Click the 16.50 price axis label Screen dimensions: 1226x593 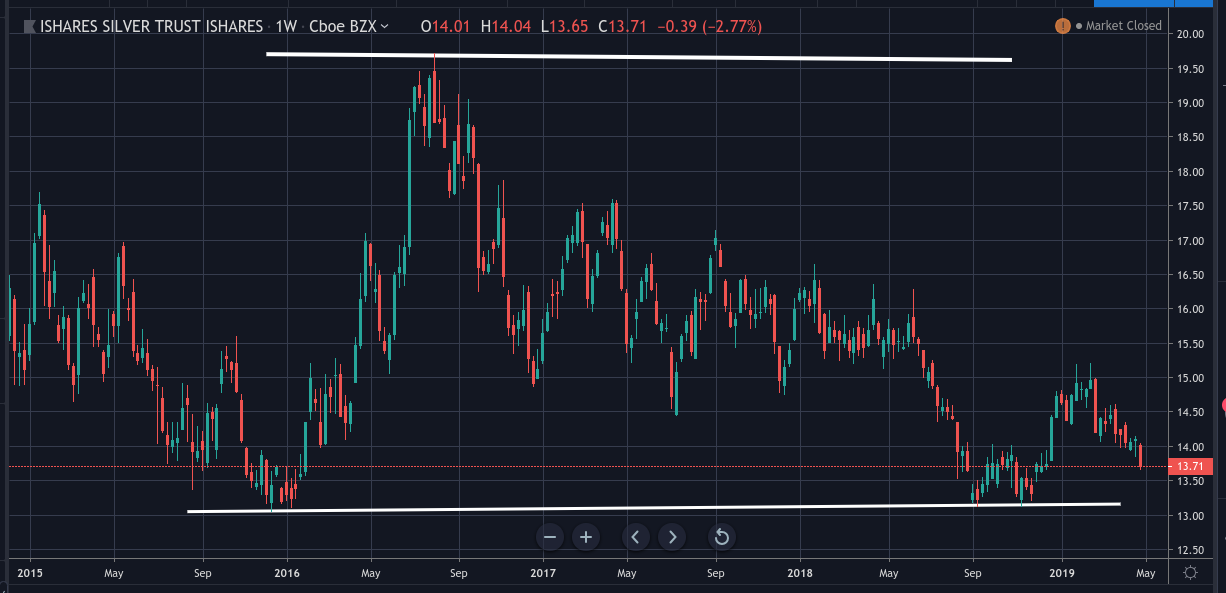(1190, 275)
